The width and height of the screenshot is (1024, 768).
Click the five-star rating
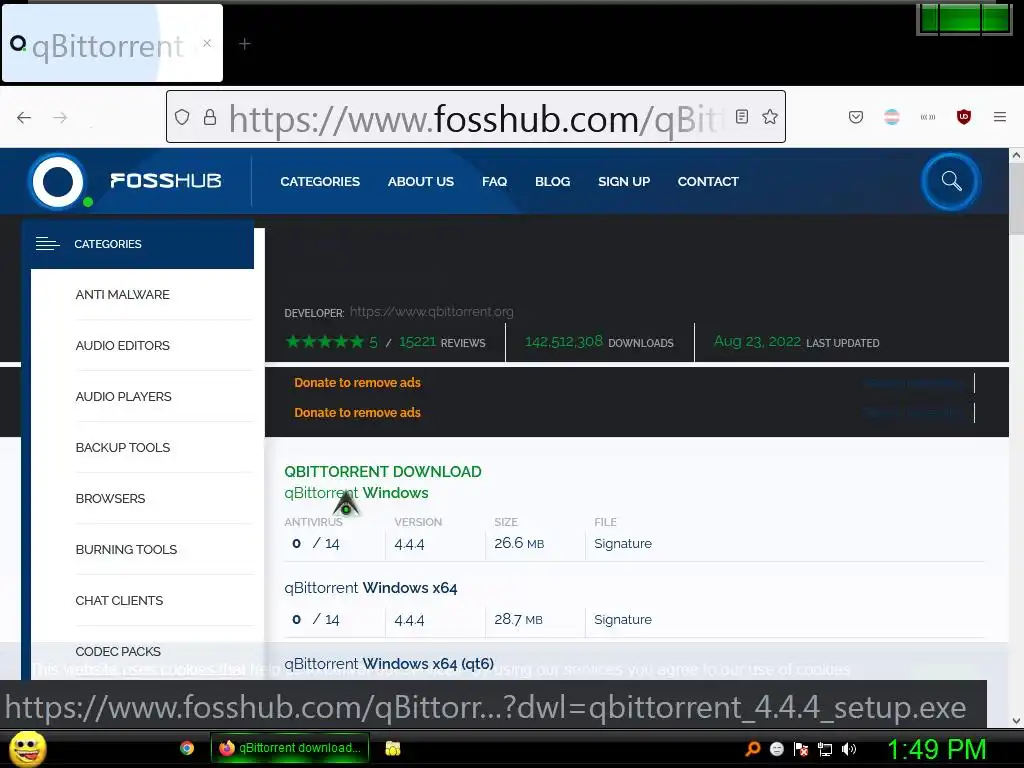(325, 342)
